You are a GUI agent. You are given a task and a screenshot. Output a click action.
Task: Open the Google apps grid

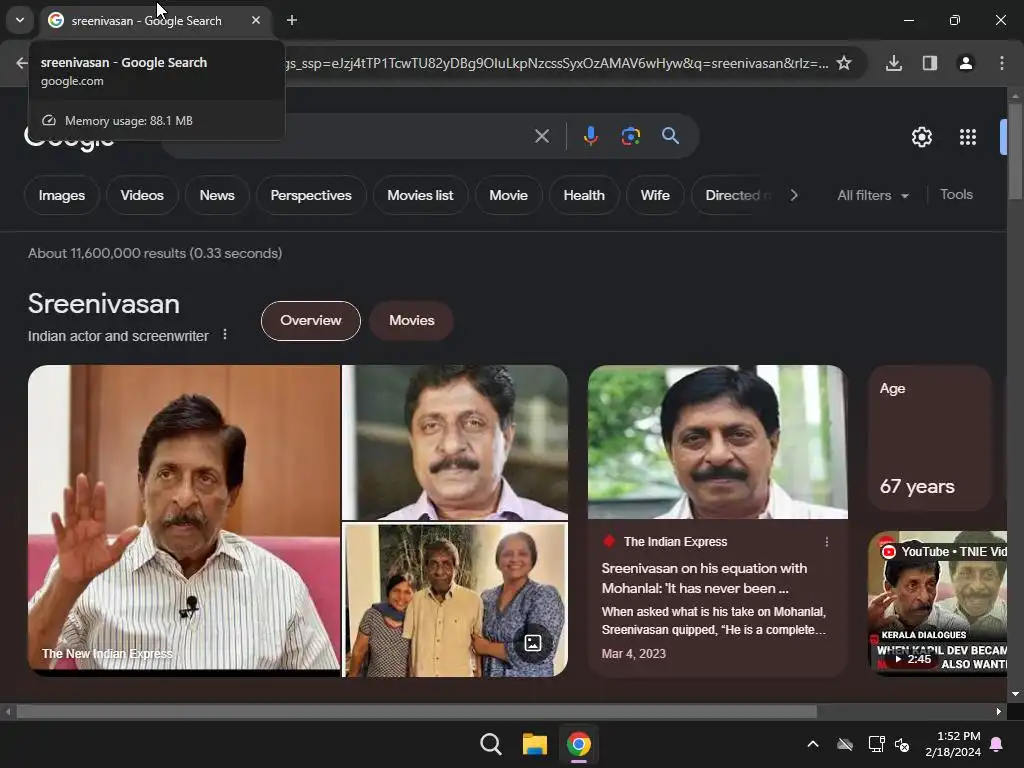968,137
